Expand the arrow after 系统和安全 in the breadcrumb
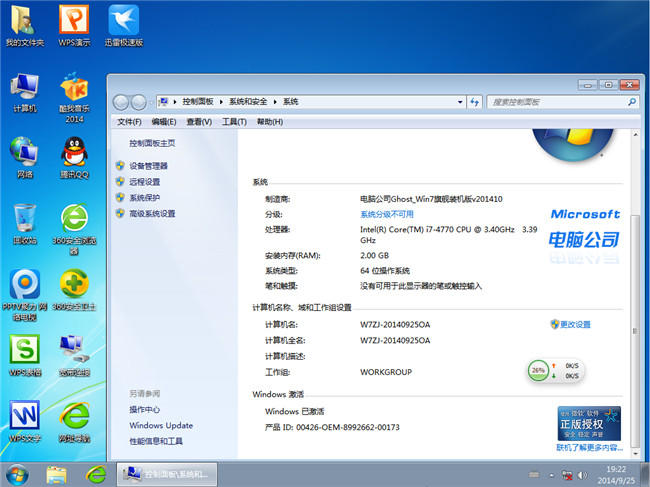Image resolution: width=650 pixels, height=487 pixels. pyautogui.click(x=275, y=102)
